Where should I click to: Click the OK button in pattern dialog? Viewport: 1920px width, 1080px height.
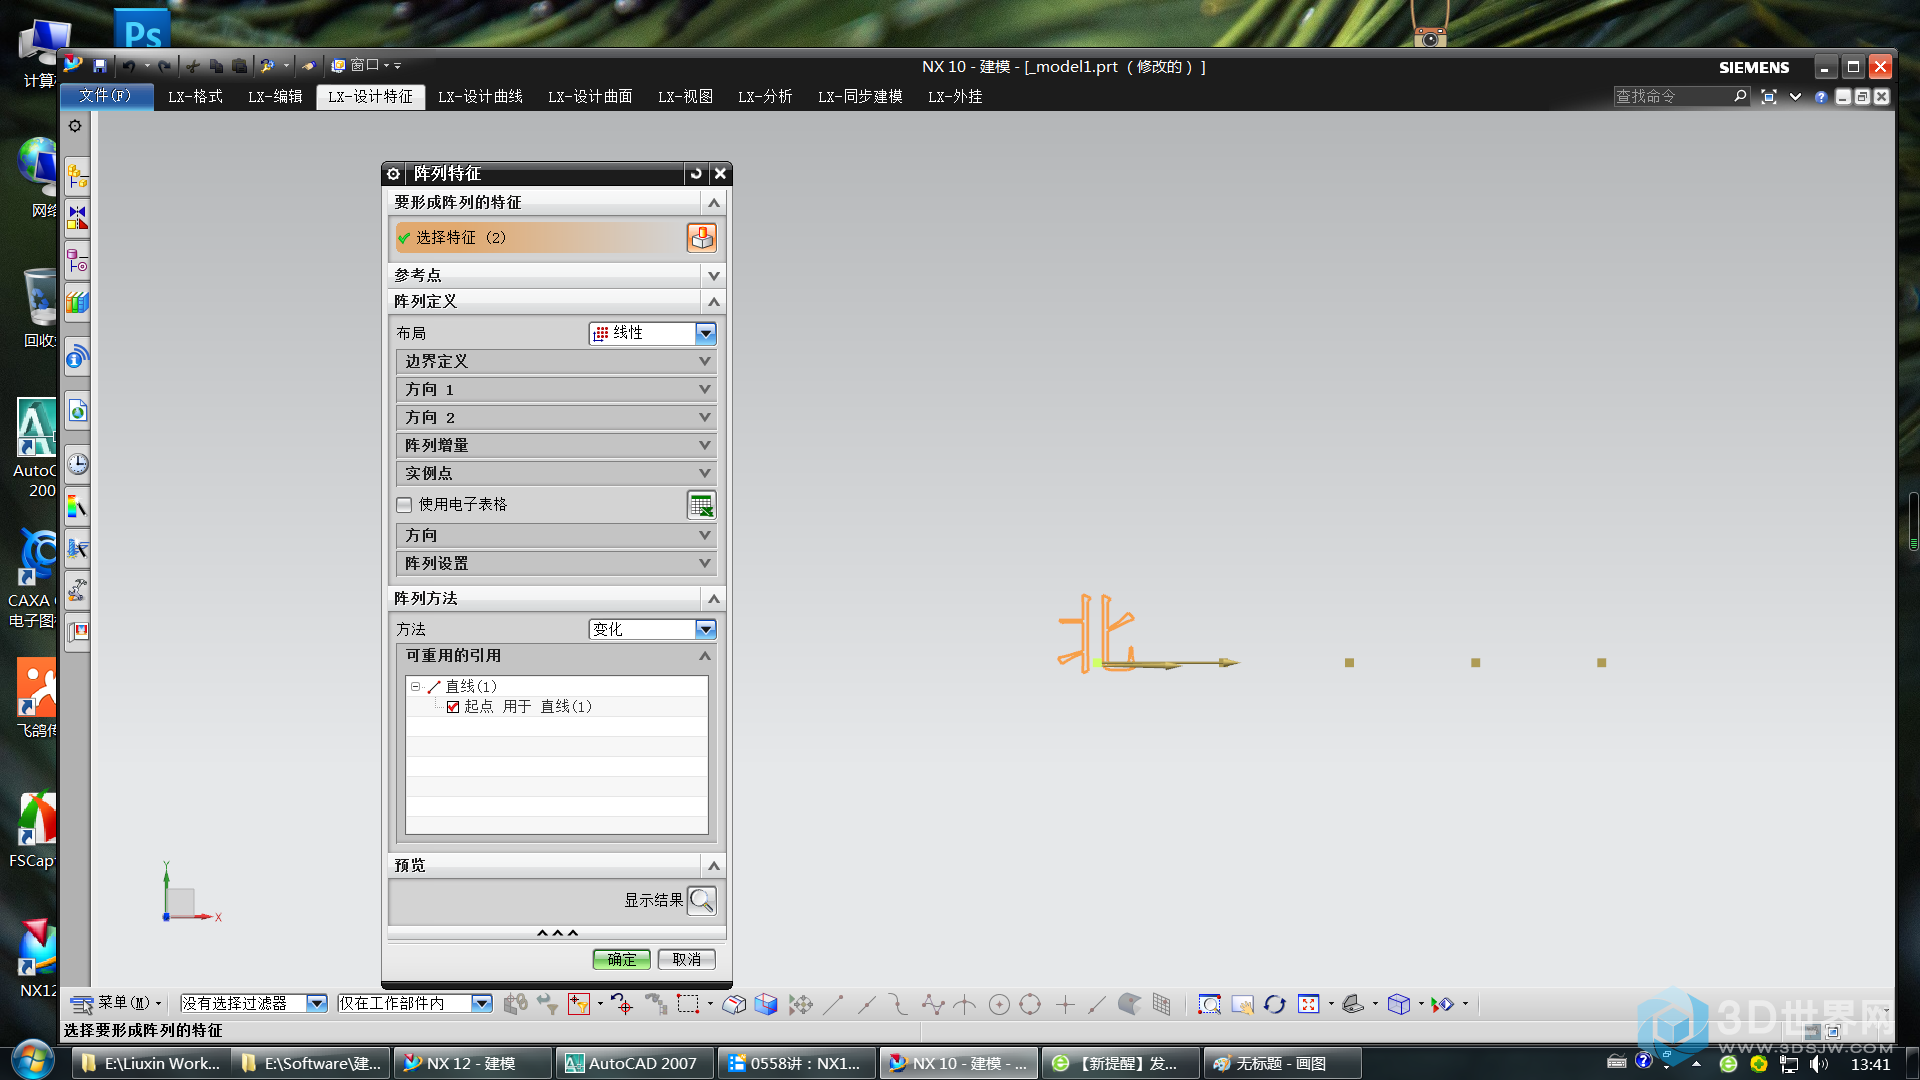tap(621, 960)
